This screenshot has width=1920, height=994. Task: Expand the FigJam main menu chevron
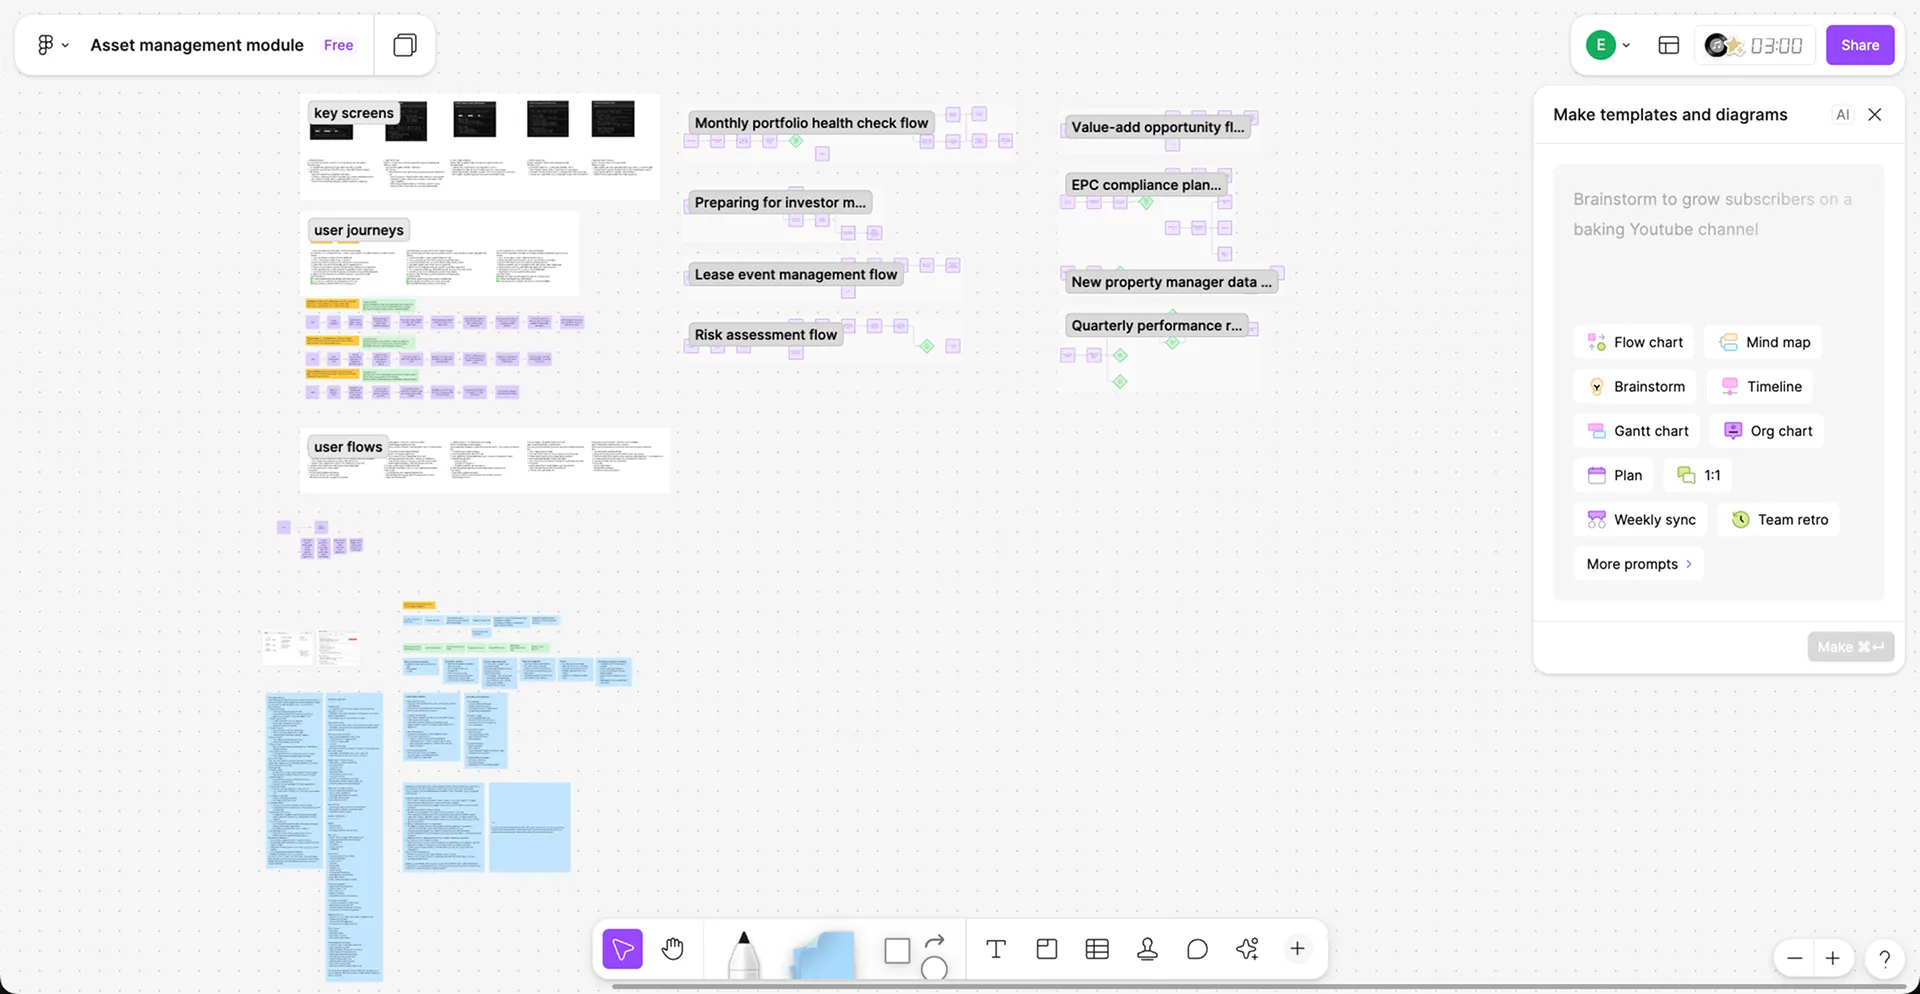point(65,45)
